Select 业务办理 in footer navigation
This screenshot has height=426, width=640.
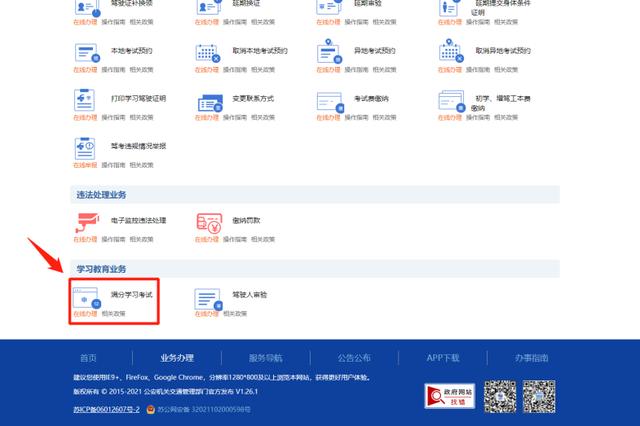point(177,358)
